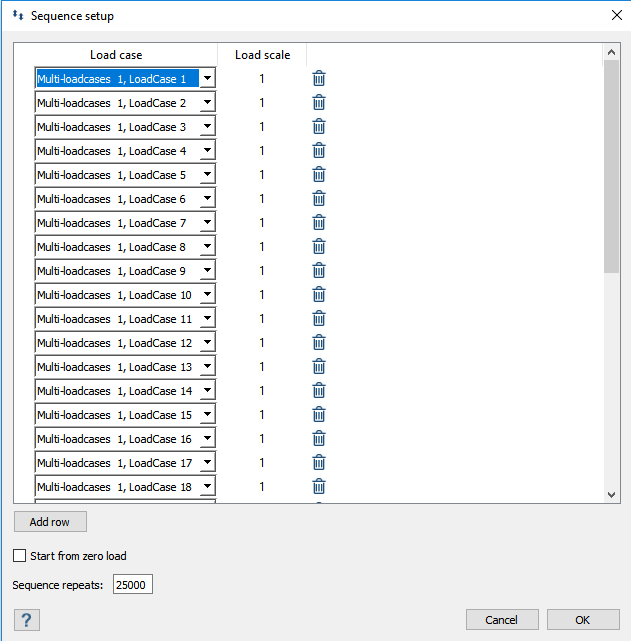This screenshot has width=631, height=641.
Task: Click the scroll down arrow in list
Action: (611, 494)
